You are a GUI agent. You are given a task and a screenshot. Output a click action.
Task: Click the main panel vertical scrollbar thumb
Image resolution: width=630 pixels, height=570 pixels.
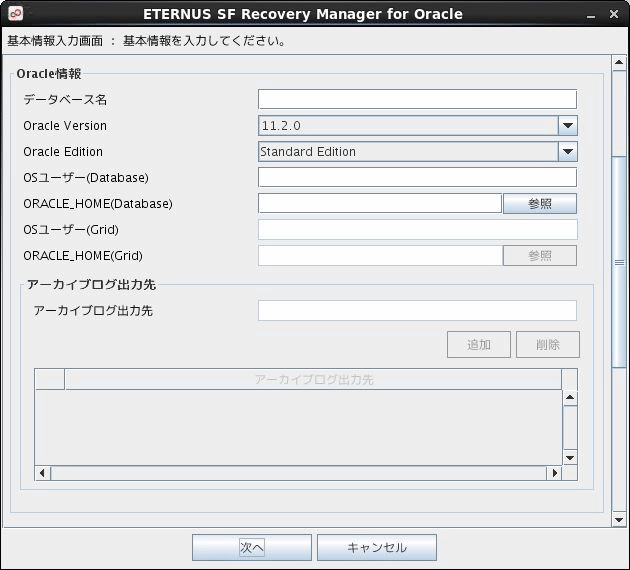(619, 262)
